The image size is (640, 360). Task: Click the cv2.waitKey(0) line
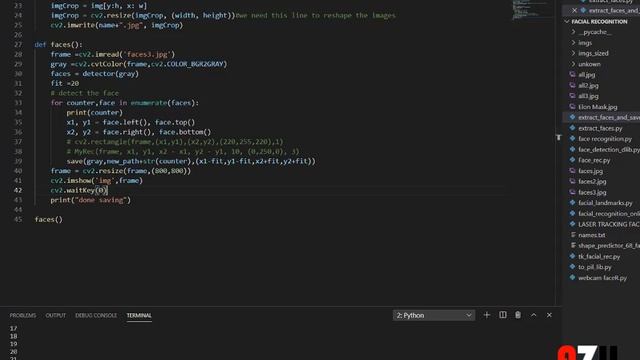point(79,190)
